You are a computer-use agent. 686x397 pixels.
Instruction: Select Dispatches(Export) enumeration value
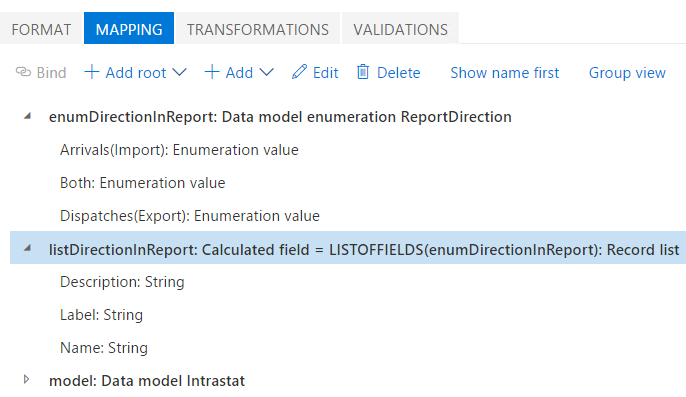pyautogui.click(x=189, y=216)
